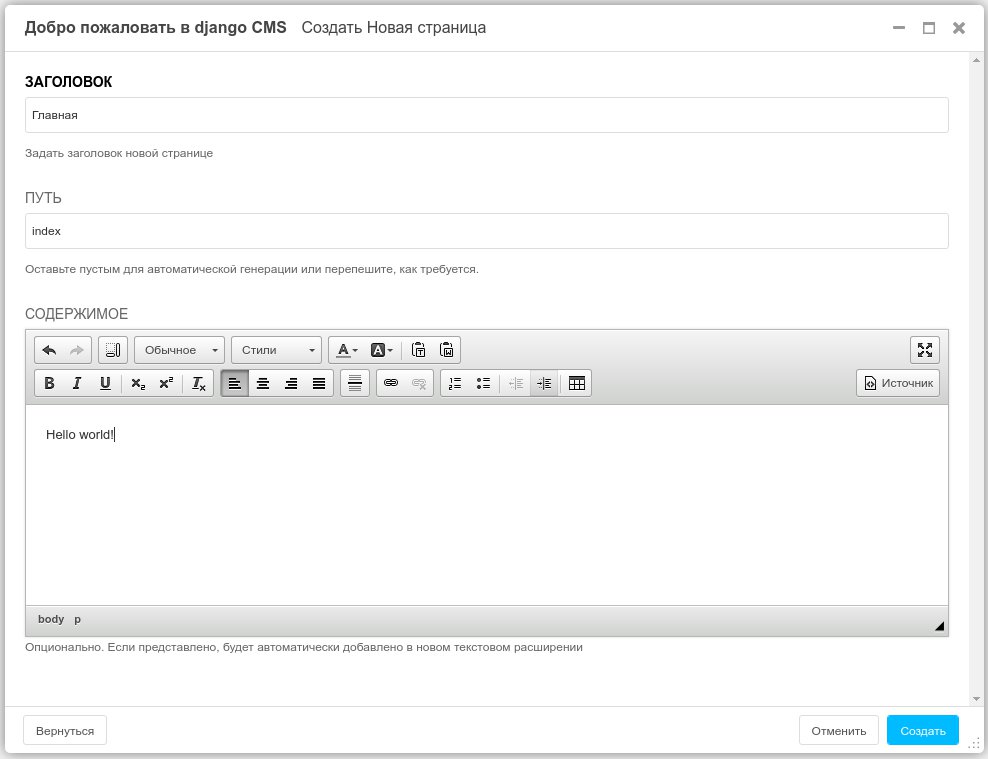This screenshot has height=759, width=988.
Task: Open the Обычное paragraph format dropdown
Action: 180,350
